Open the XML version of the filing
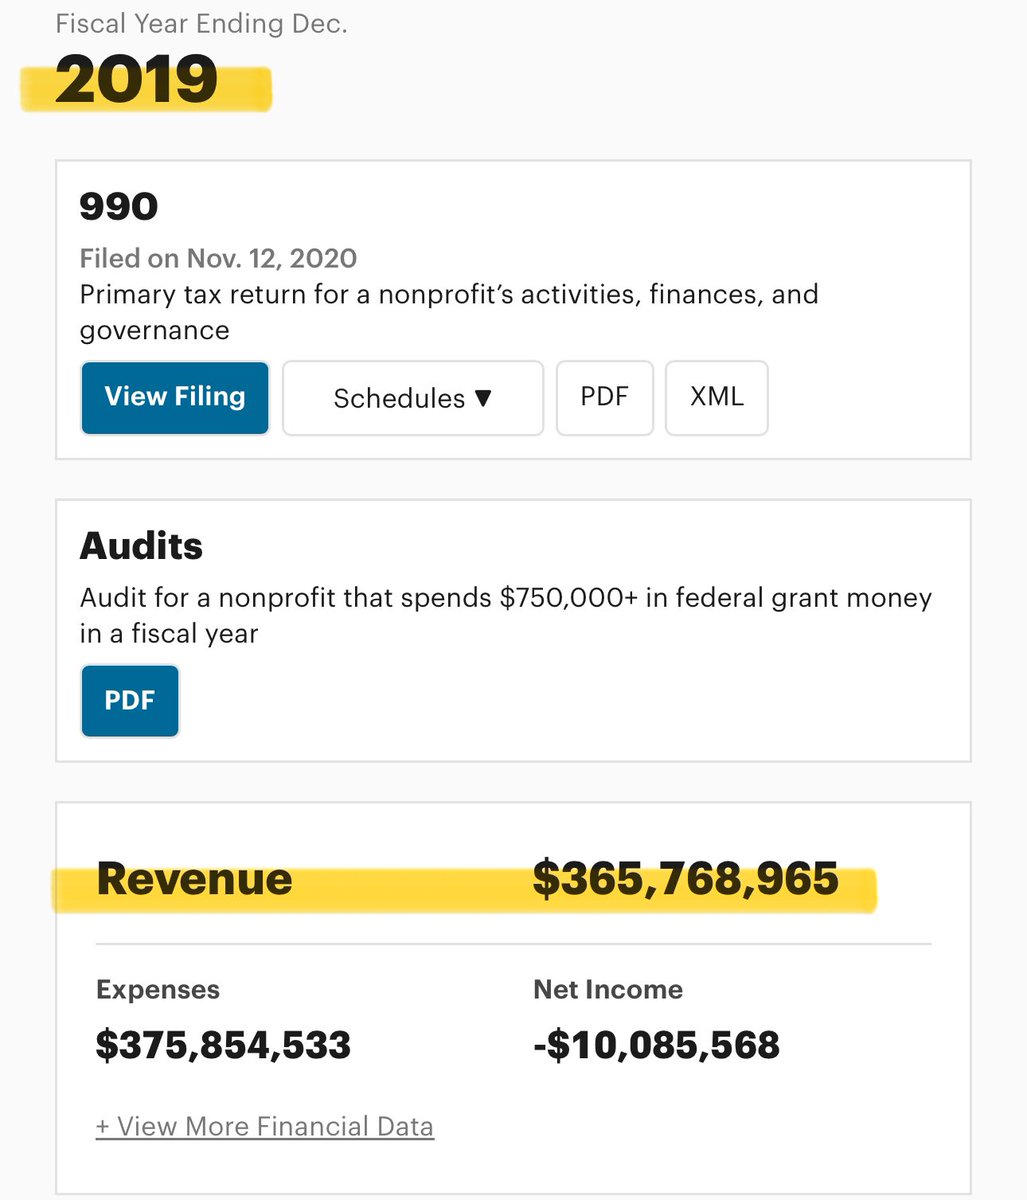The height and width of the screenshot is (1200, 1027). (x=716, y=397)
